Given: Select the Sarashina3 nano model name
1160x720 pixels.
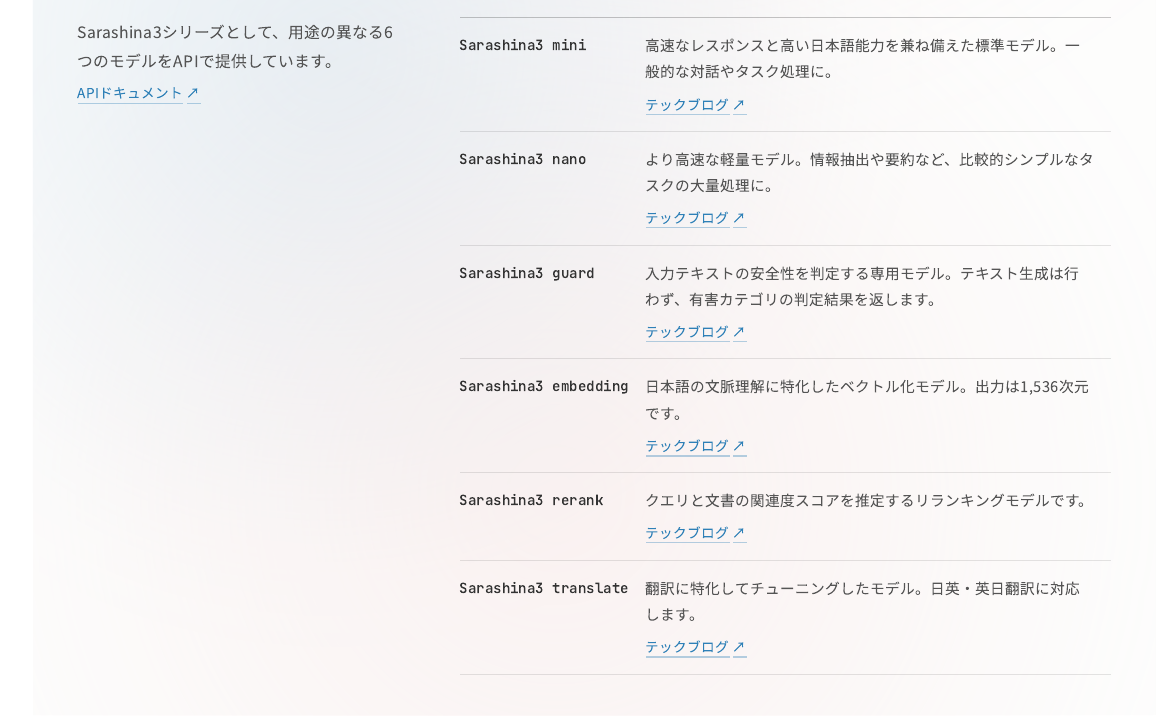Looking at the screenshot, I should point(522,159).
